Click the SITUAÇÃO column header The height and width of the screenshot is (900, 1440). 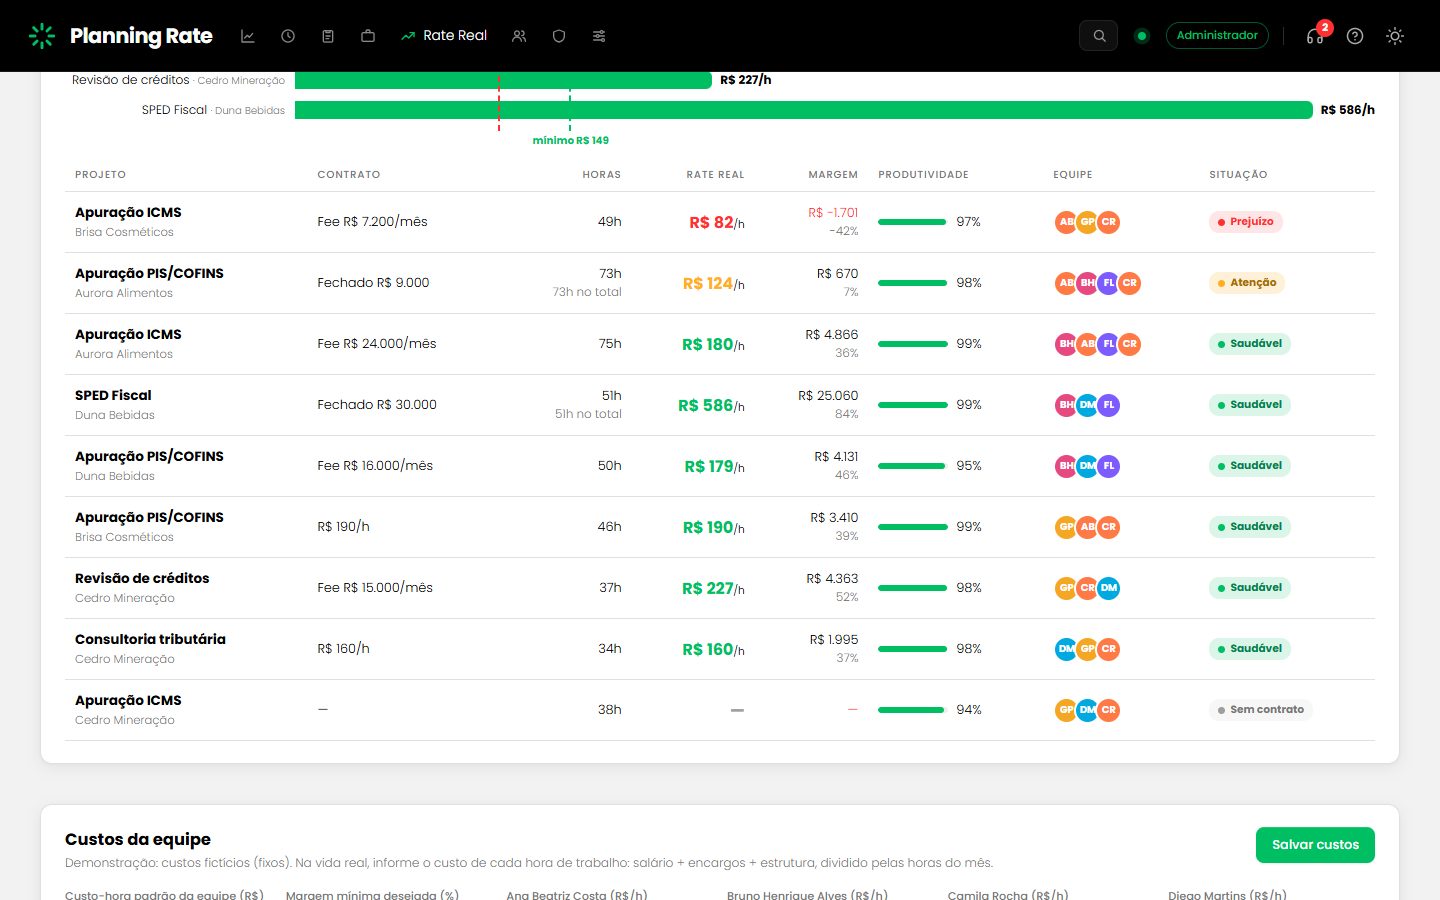point(1238,175)
